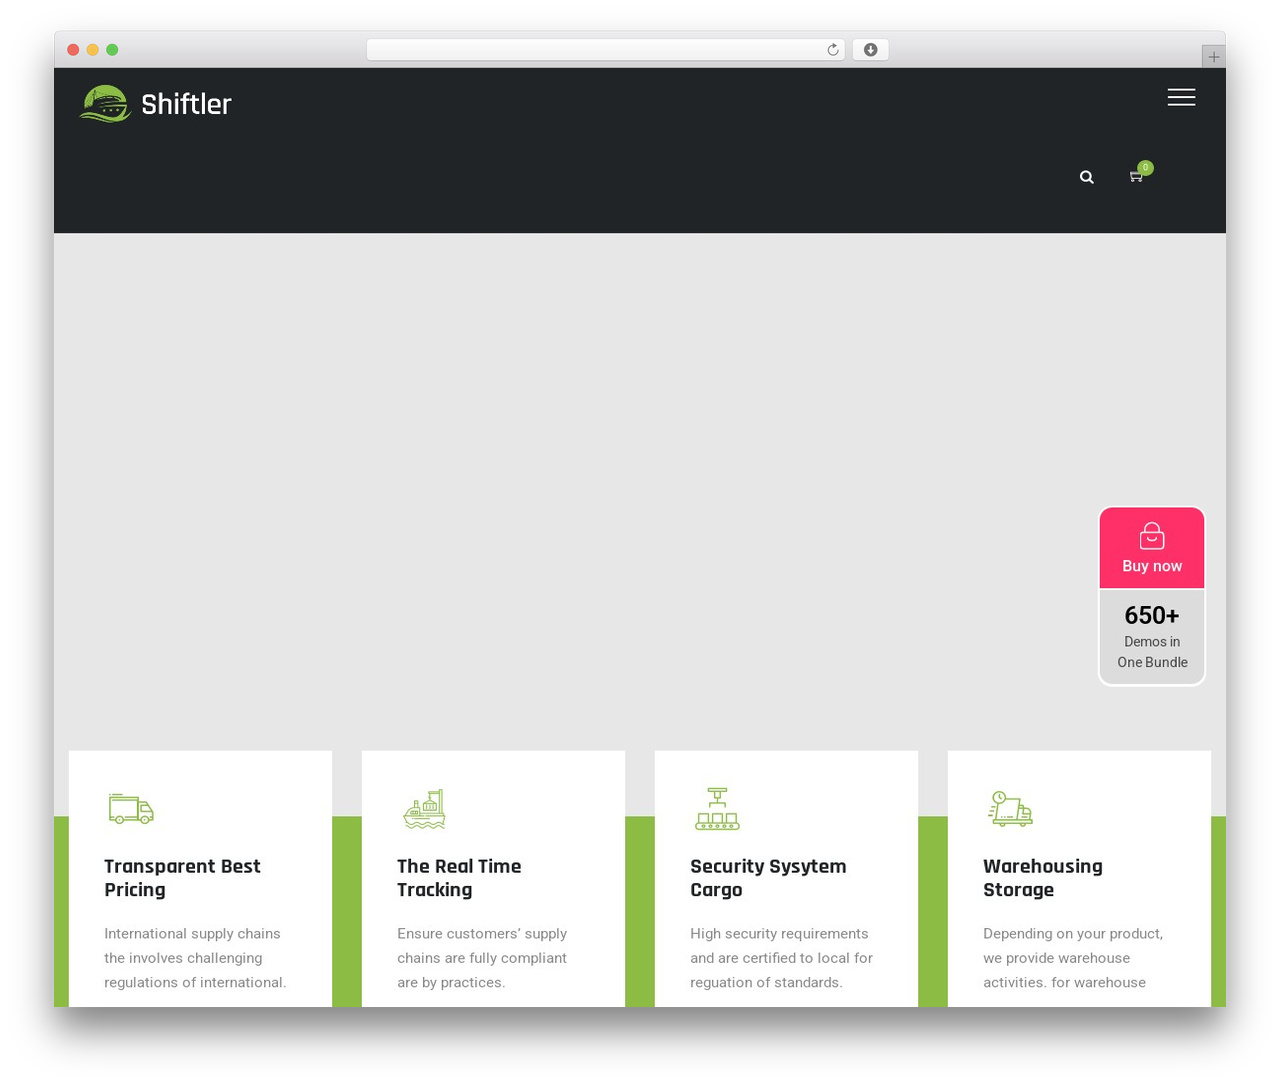Reload the page in the browser address bar

[x=832, y=50]
